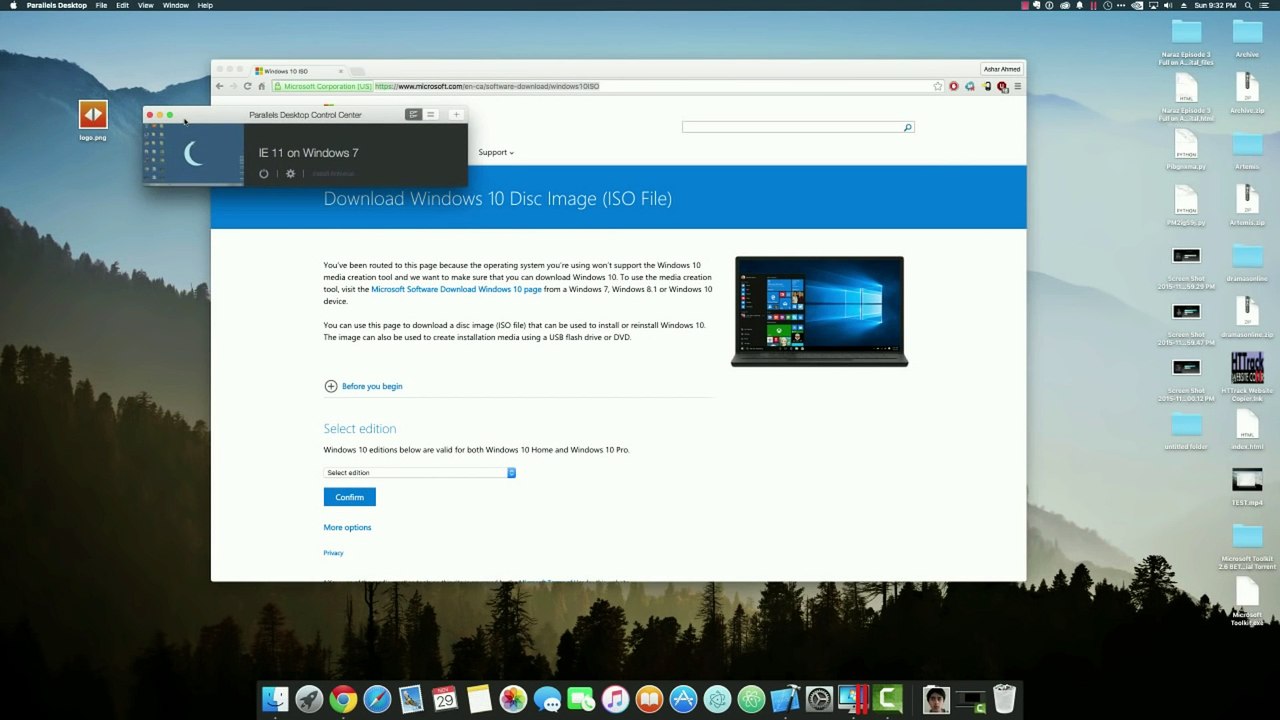Viewport: 1280px width, 720px height.
Task: Open Photos from the Dock
Action: tap(513, 699)
